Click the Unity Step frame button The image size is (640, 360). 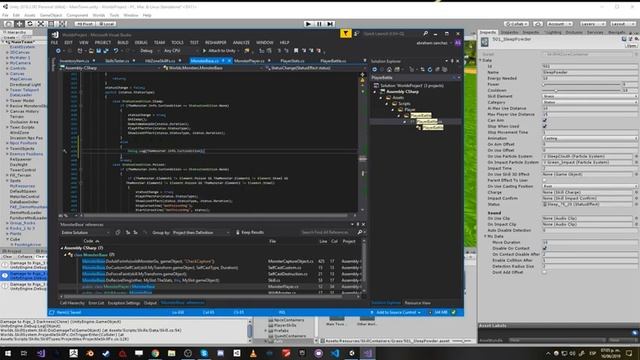coord(330,24)
